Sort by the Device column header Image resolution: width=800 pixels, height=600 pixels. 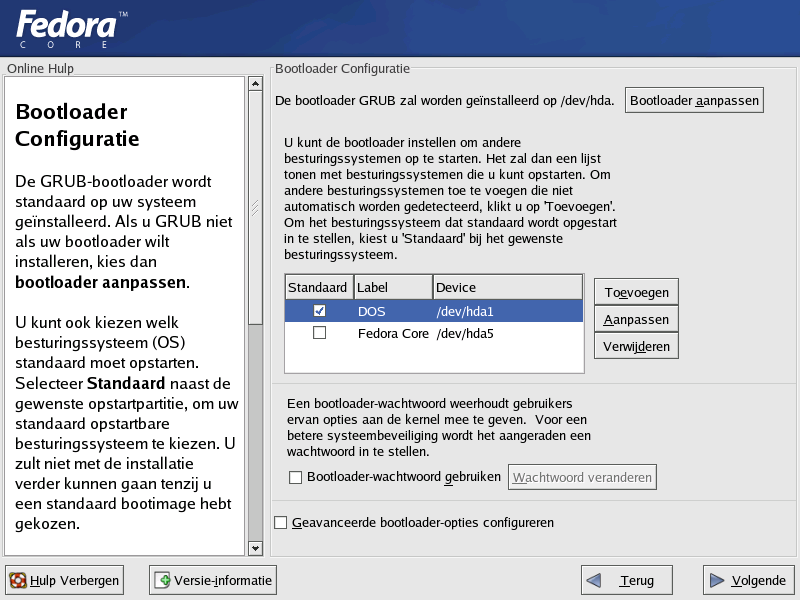pos(508,287)
